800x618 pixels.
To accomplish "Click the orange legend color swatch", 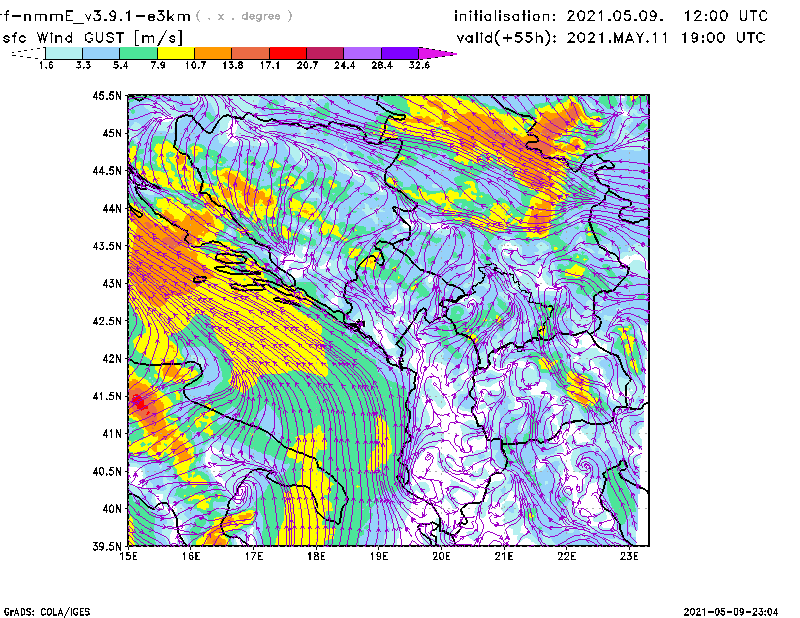I will [x=213, y=53].
